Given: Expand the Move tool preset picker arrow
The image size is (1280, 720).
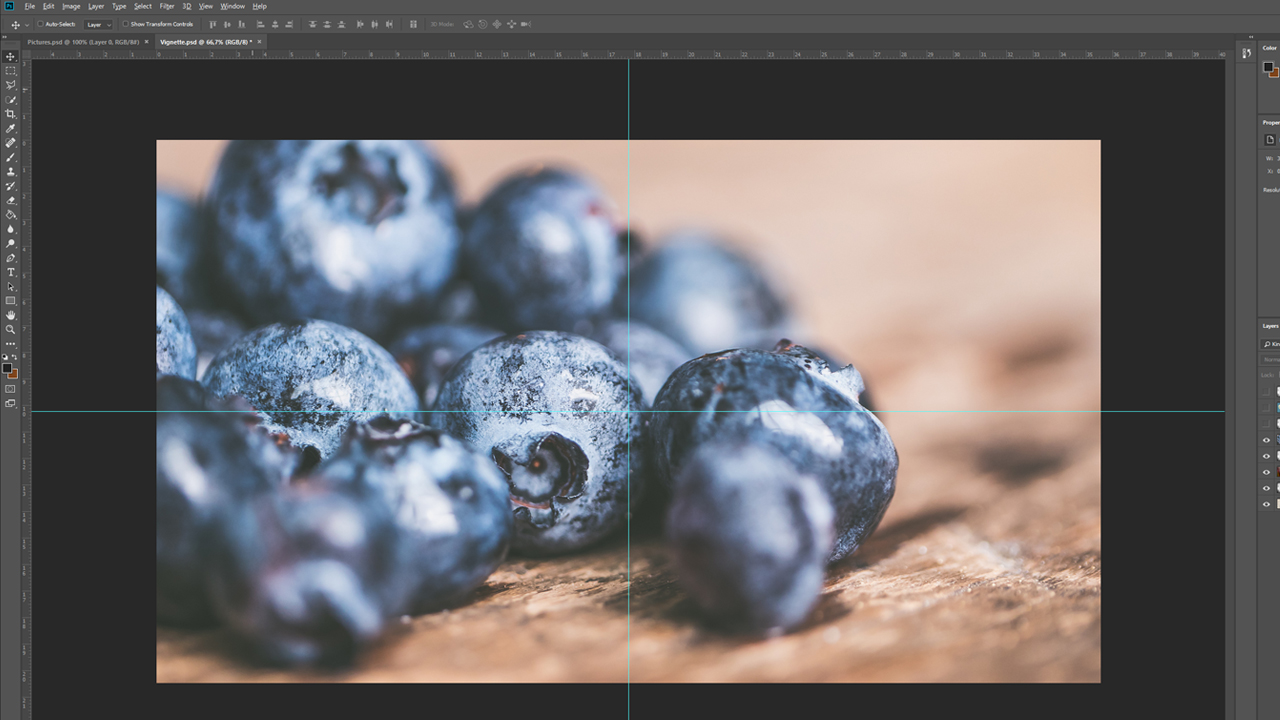Looking at the screenshot, I should tap(27, 25).
